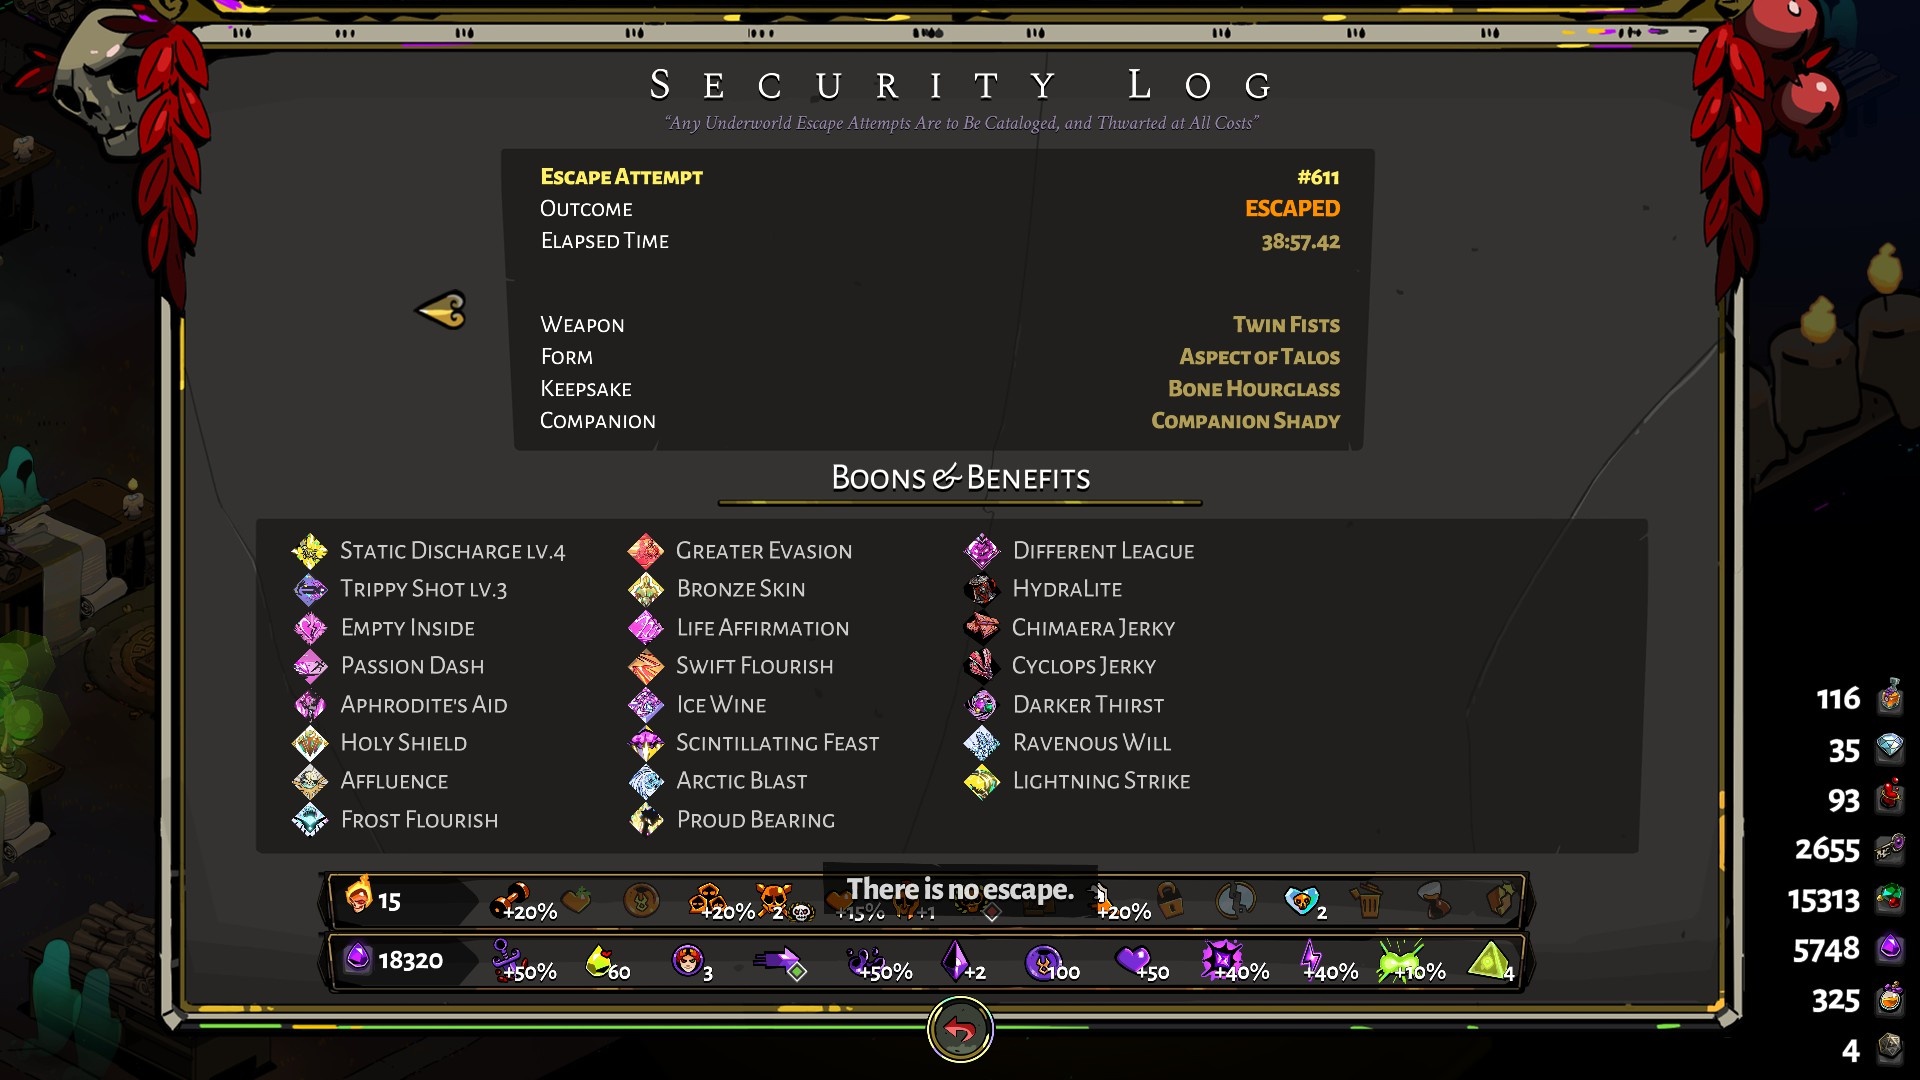Click the Extreme Measures skull icon

(x=774, y=898)
